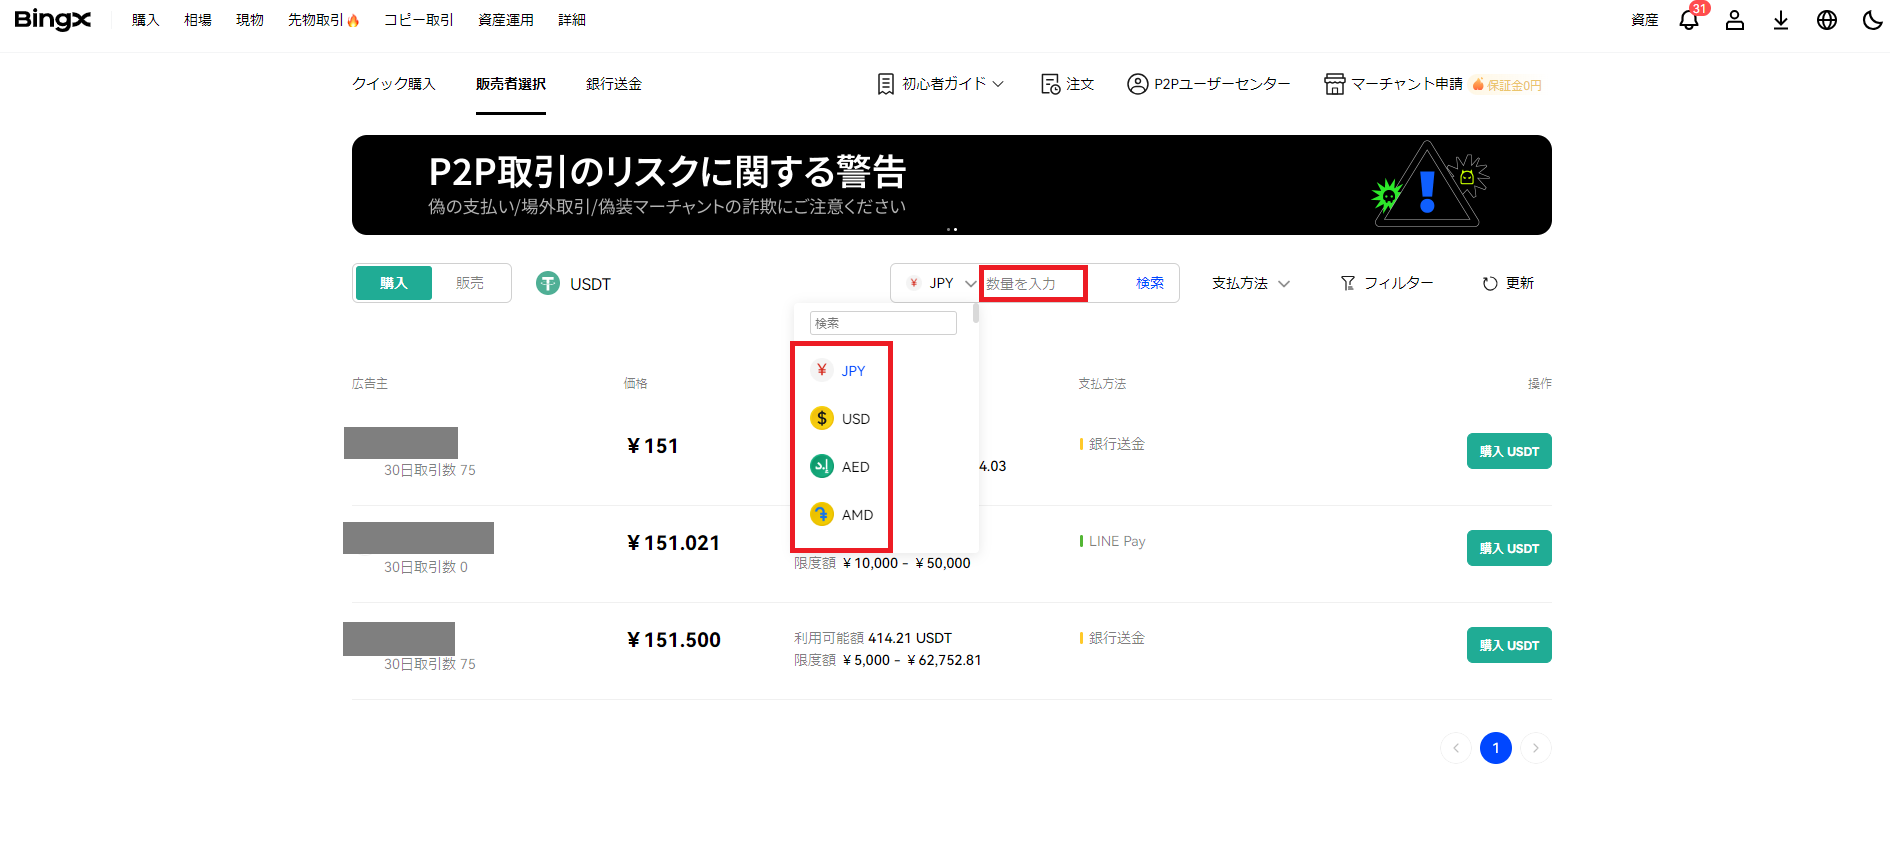Open the BingX logo home link
Image resolution: width=1890 pixels, height=853 pixels.
pyautogui.click(x=53, y=20)
